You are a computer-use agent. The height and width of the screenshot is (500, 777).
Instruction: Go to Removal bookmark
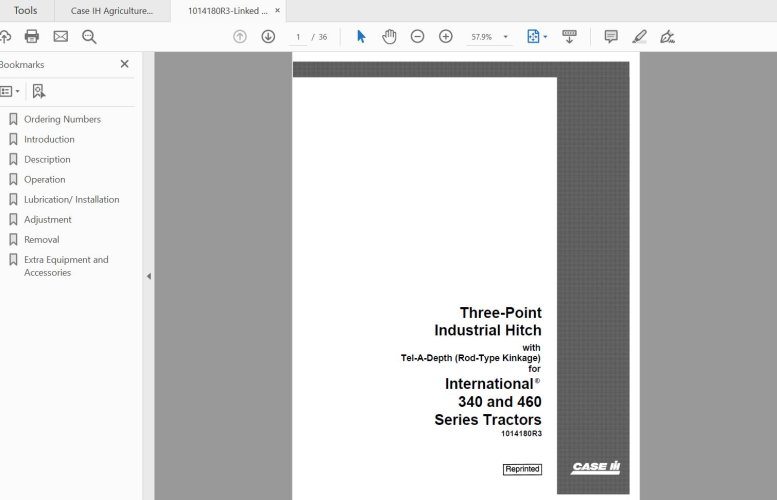click(42, 239)
